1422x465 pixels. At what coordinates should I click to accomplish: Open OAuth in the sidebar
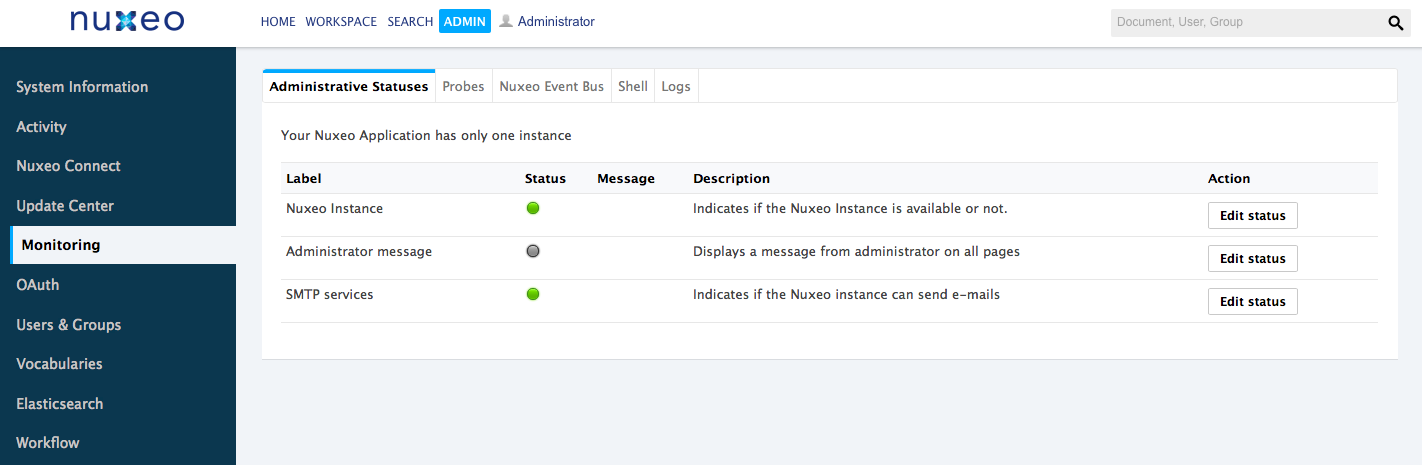(x=38, y=285)
